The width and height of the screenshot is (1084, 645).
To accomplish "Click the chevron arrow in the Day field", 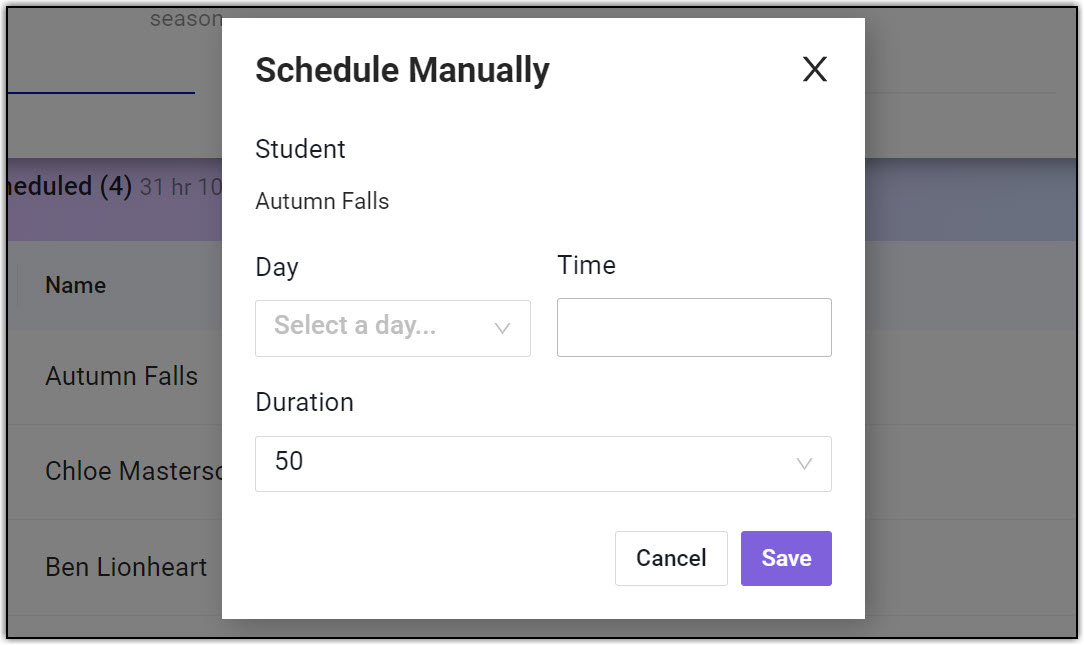I will tap(503, 328).
